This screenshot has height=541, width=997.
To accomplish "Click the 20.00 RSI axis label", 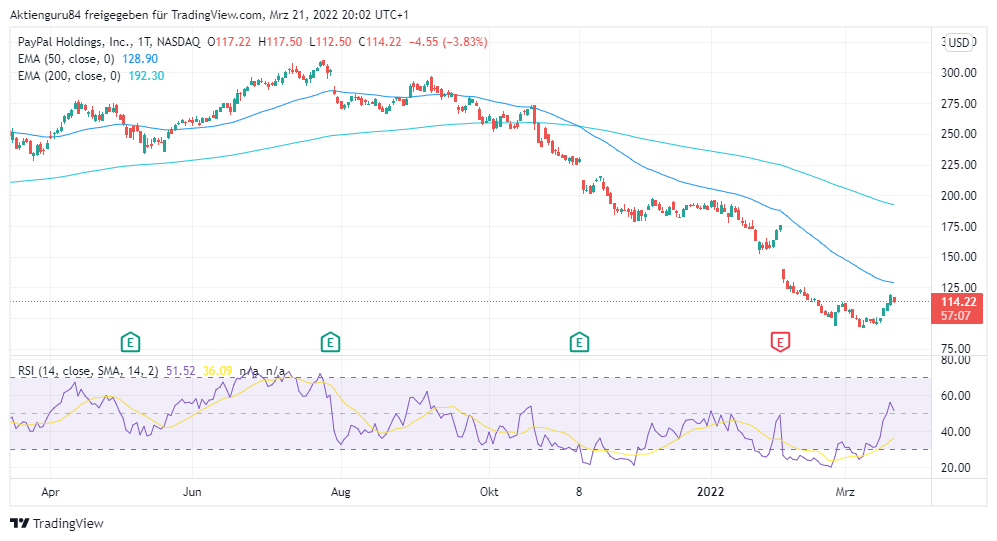I will click(x=956, y=468).
